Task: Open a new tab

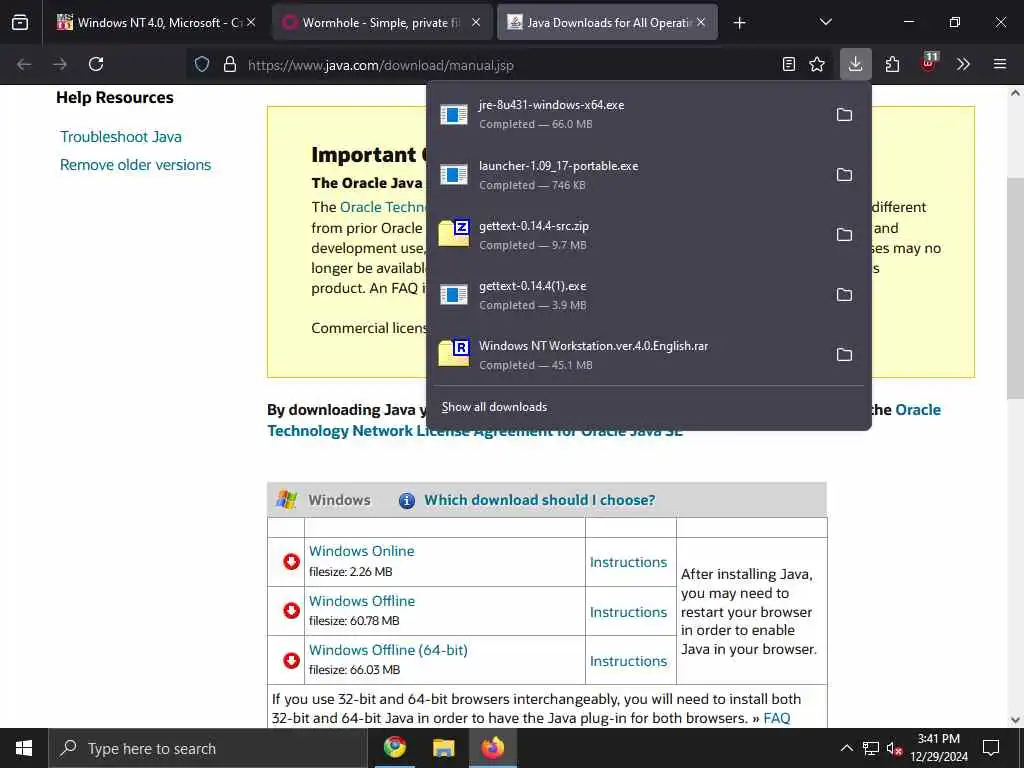Action: (x=739, y=23)
